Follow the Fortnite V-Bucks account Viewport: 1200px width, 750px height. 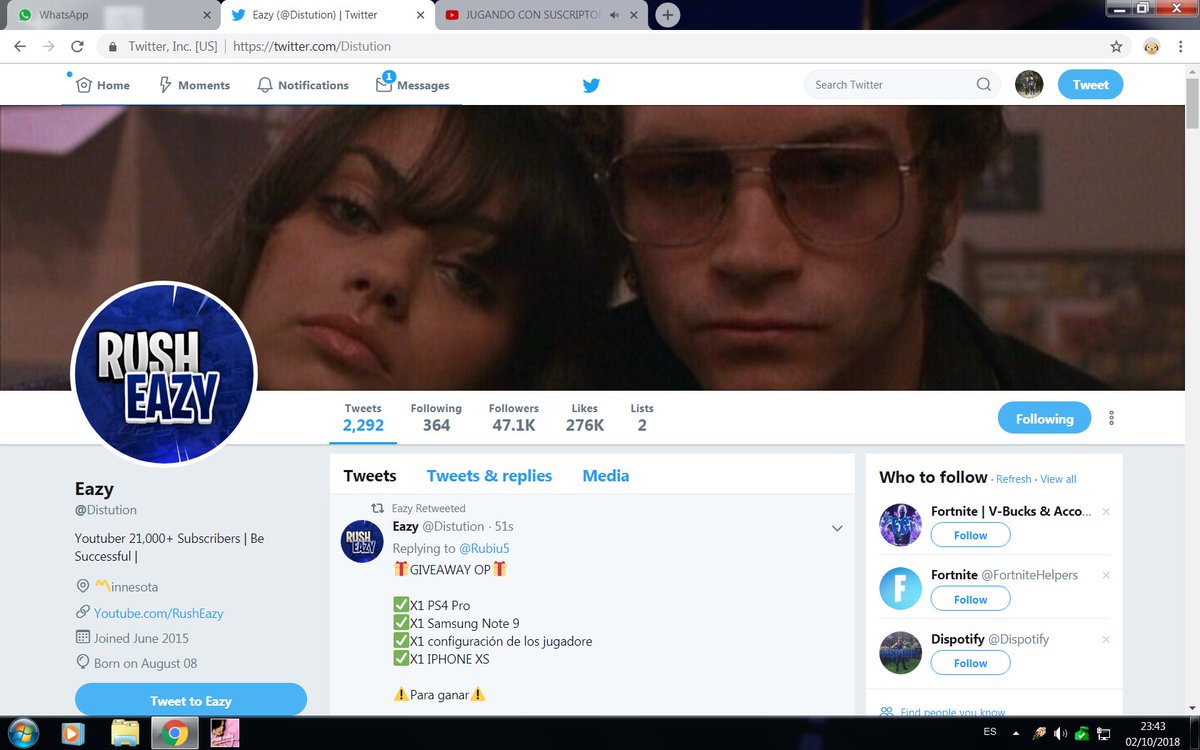[970, 535]
